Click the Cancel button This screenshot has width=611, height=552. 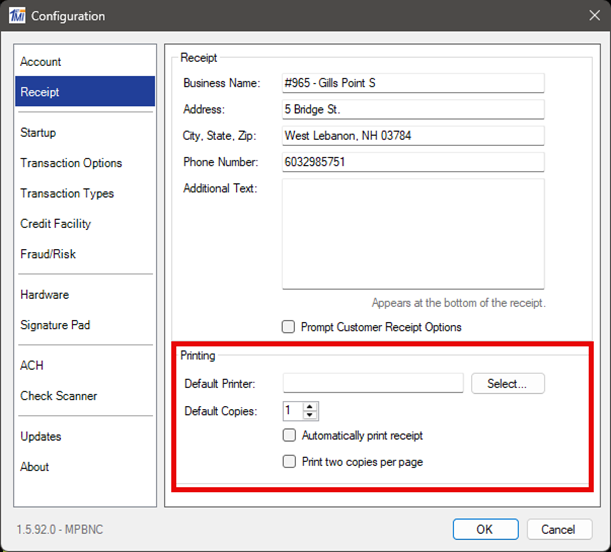point(558,529)
